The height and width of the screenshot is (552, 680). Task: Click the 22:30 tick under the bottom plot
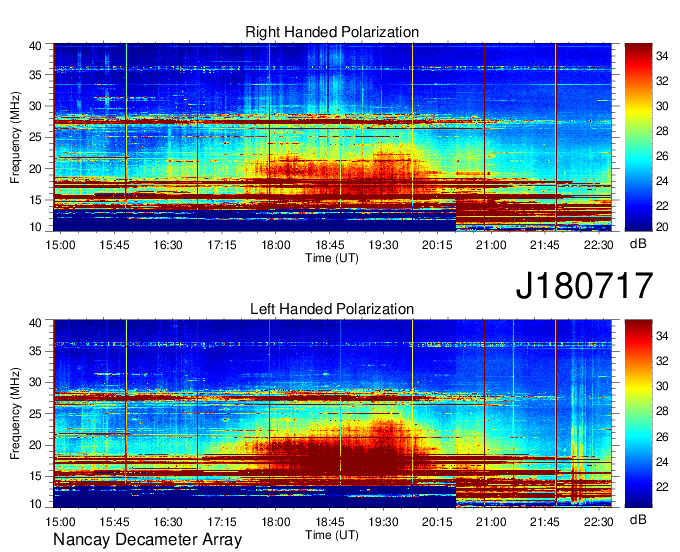[598, 522]
